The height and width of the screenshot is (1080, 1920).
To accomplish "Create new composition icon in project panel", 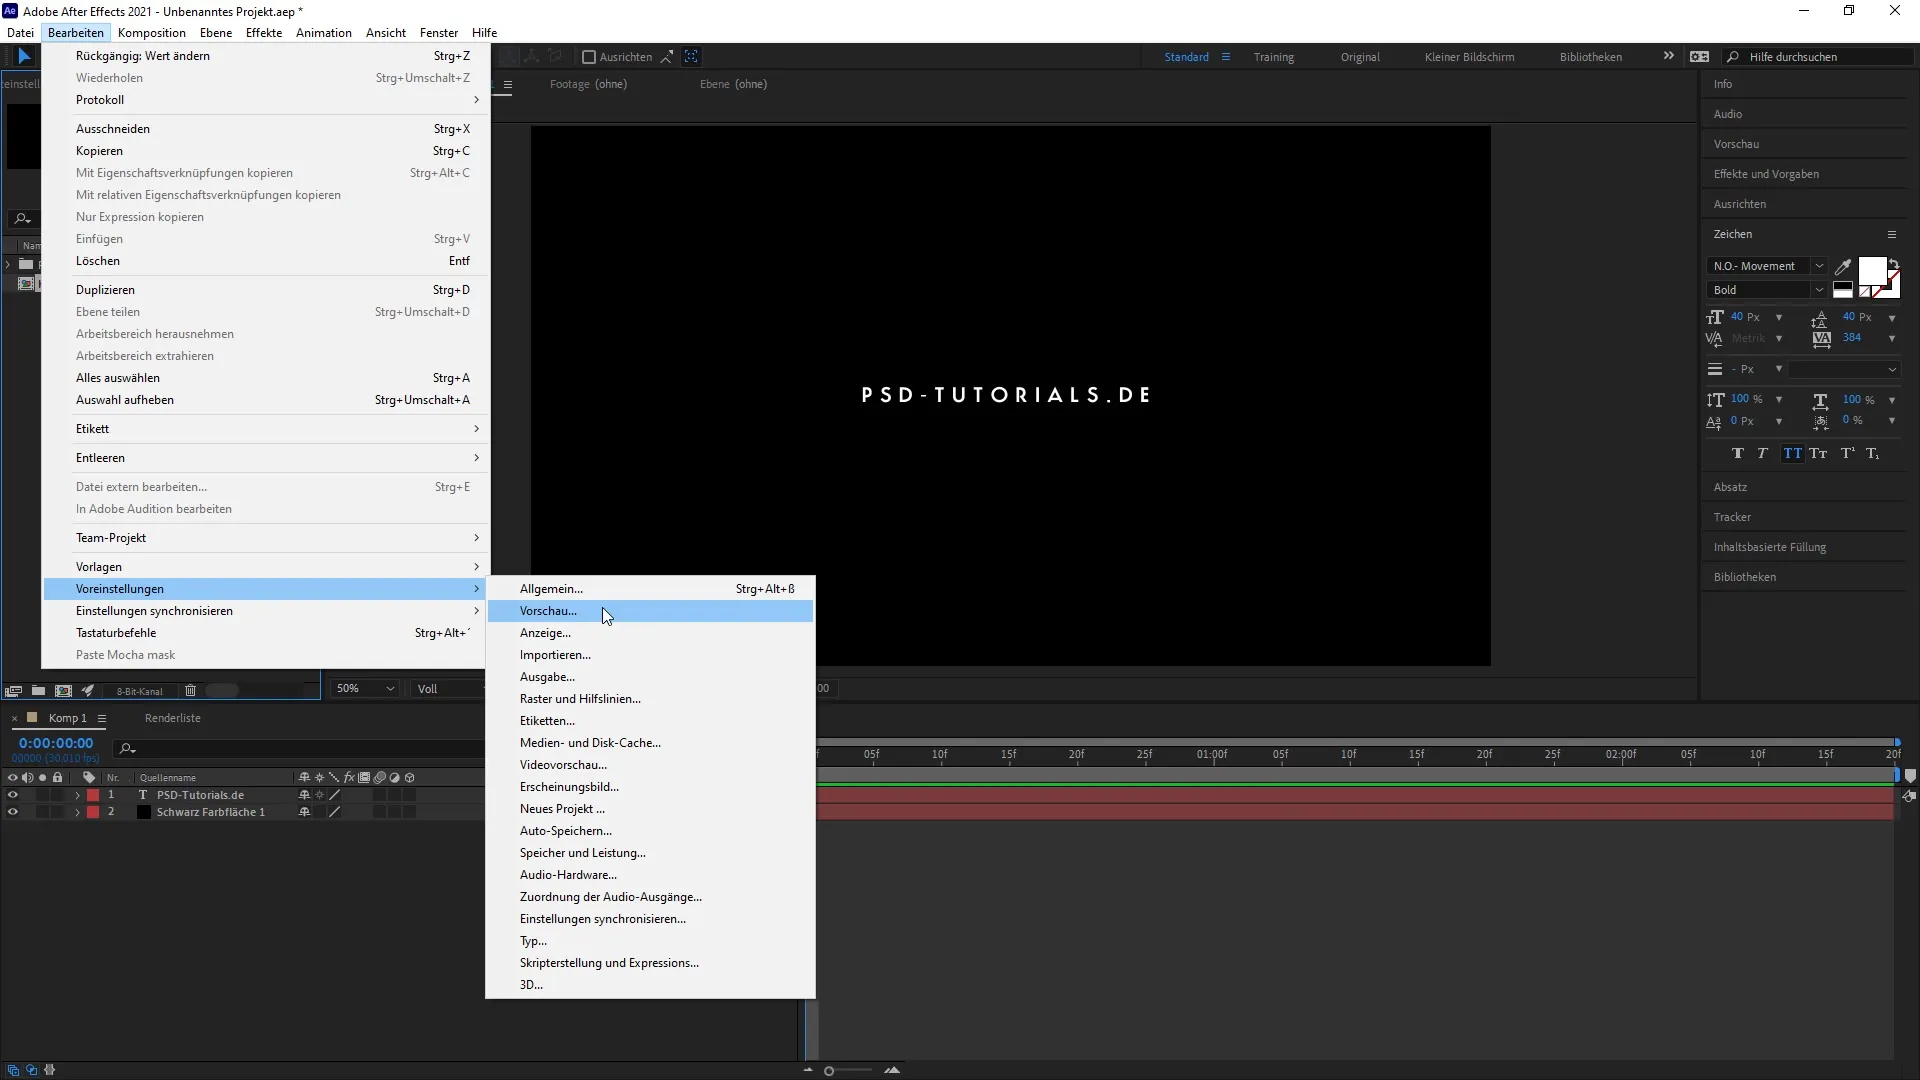I will pyautogui.click(x=63, y=690).
